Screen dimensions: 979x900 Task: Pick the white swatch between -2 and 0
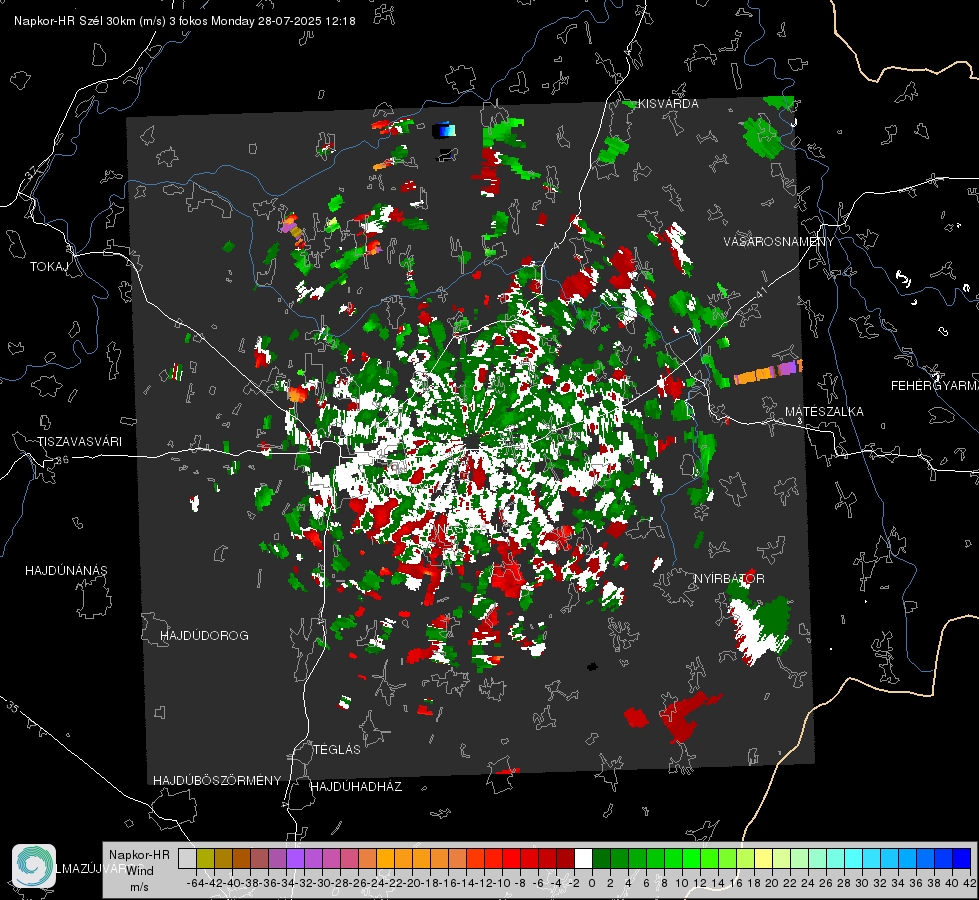click(583, 858)
